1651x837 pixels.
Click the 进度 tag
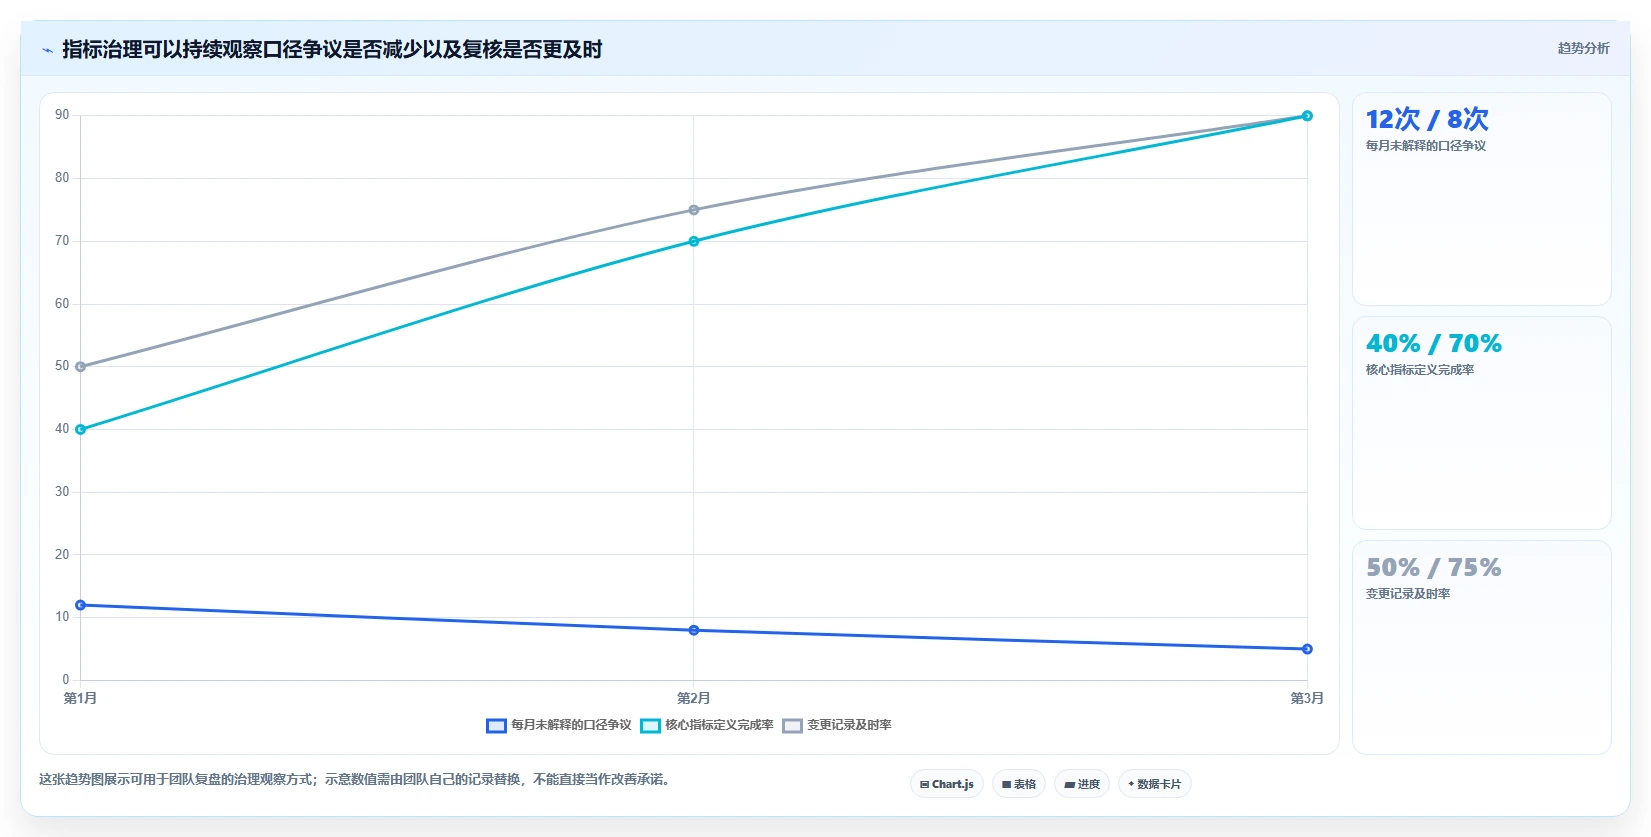click(1082, 784)
